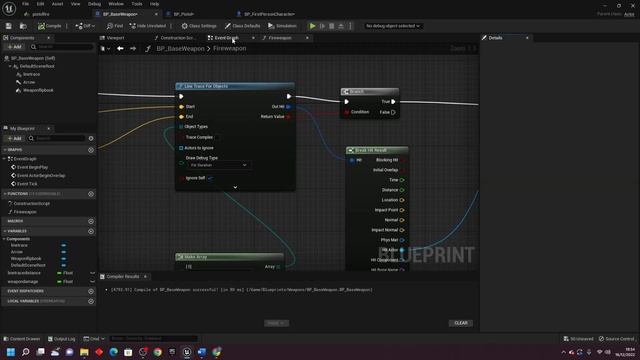Screen dimensions: 640x360
Task: Click the linetracedistance variable
Action: pyautogui.click(x=24, y=273)
